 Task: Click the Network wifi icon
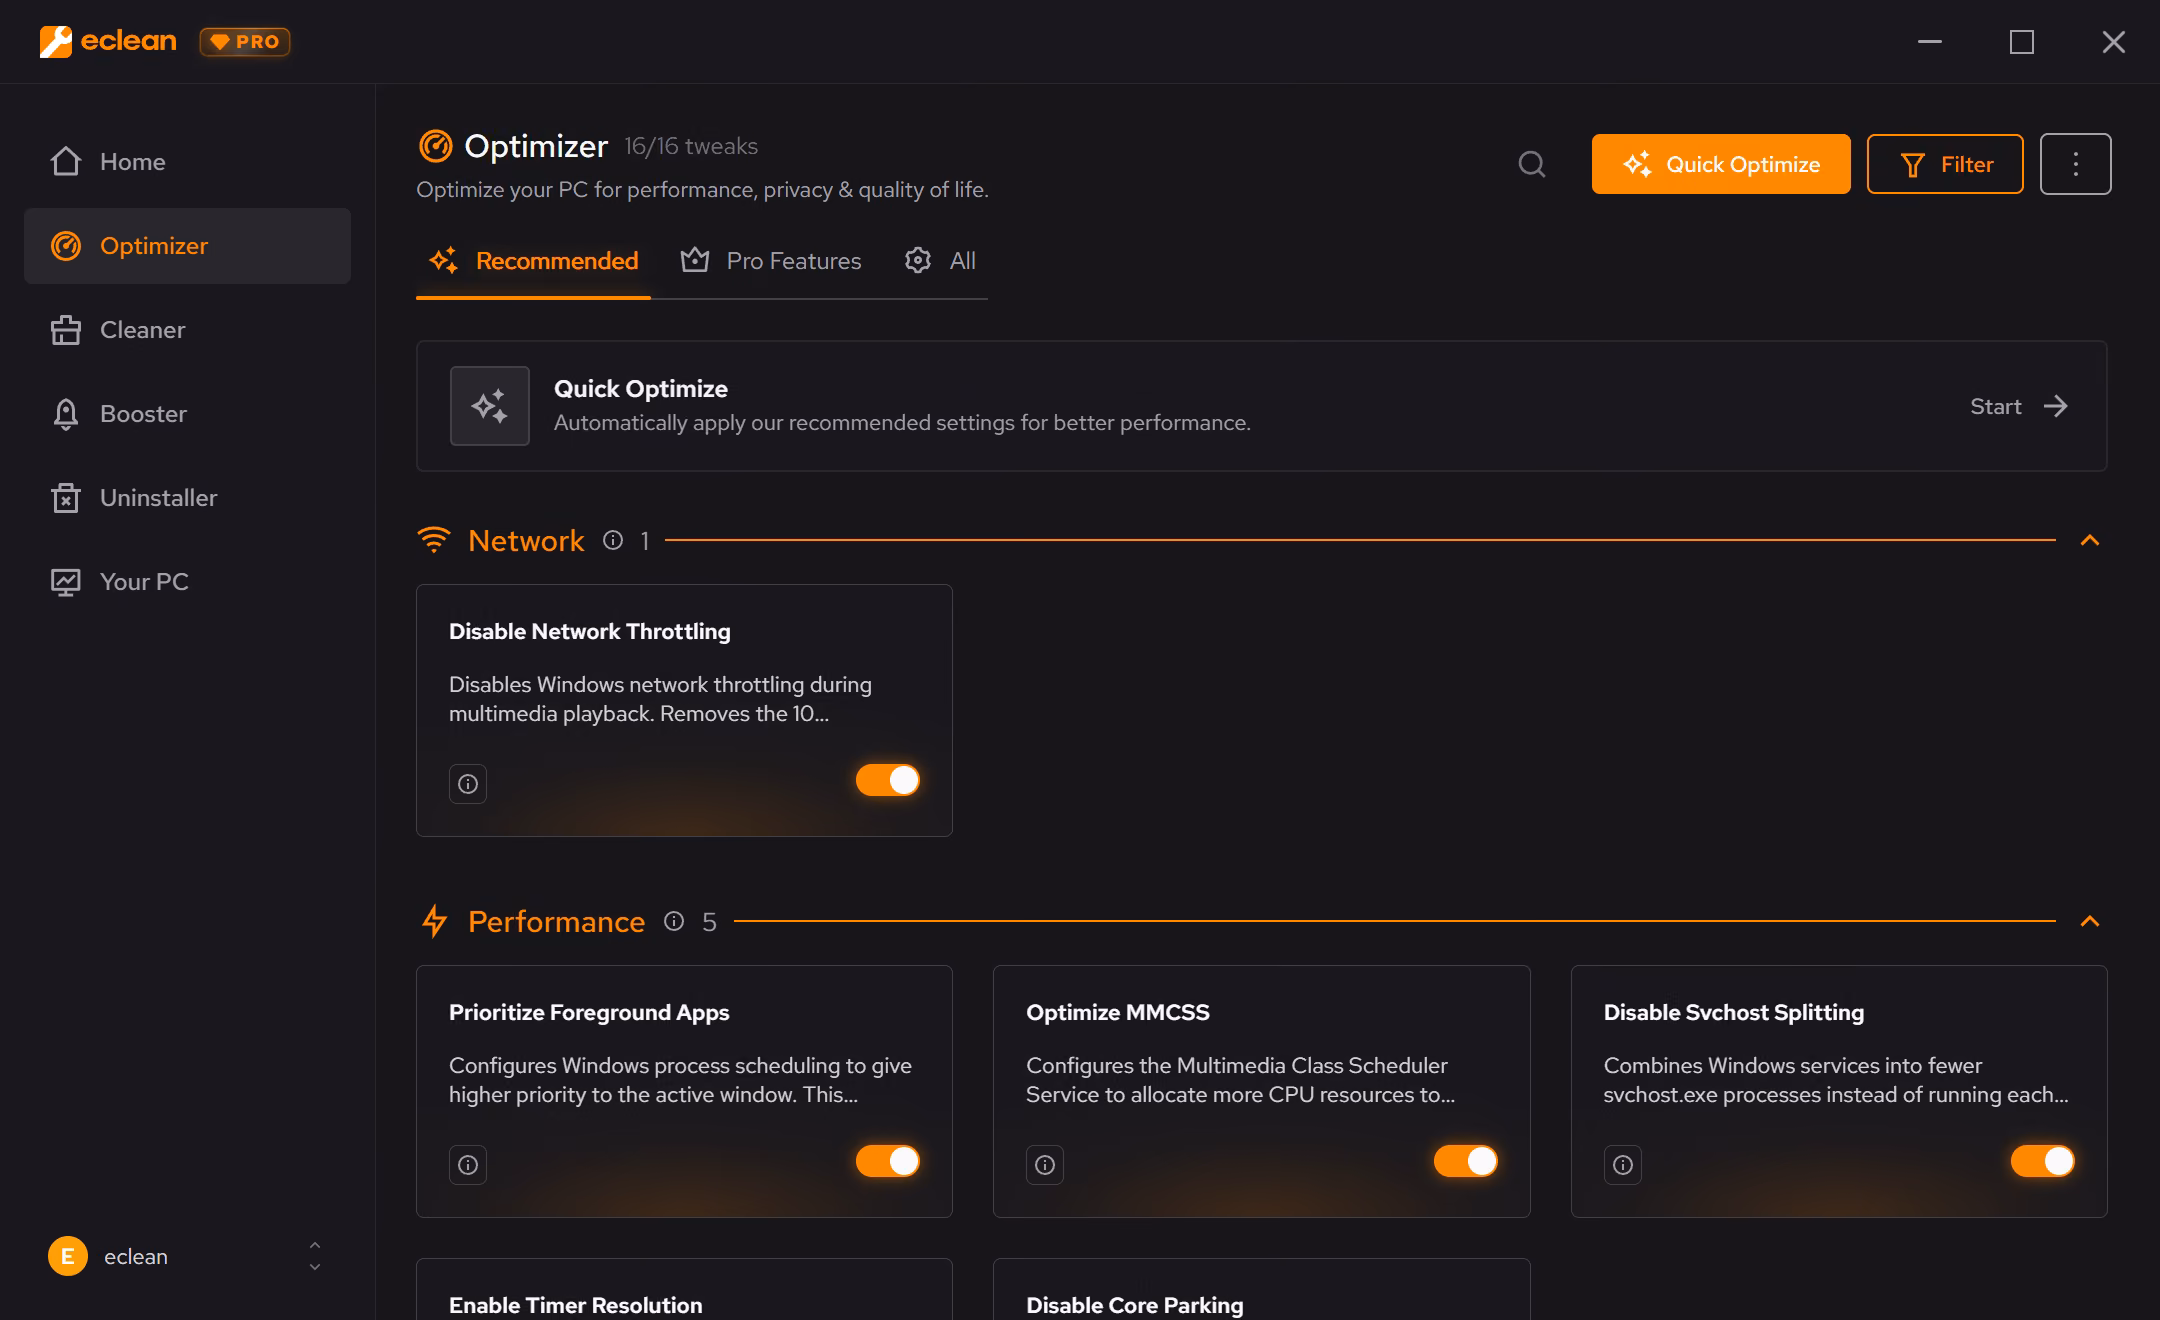click(x=434, y=540)
